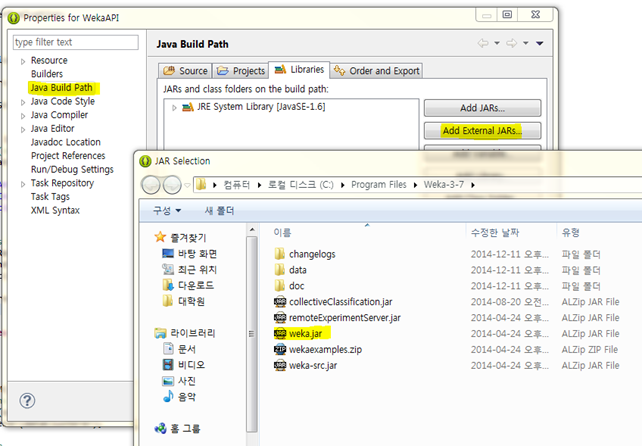
Task: Click the type filter text field
Action: (x=76, y=42)
